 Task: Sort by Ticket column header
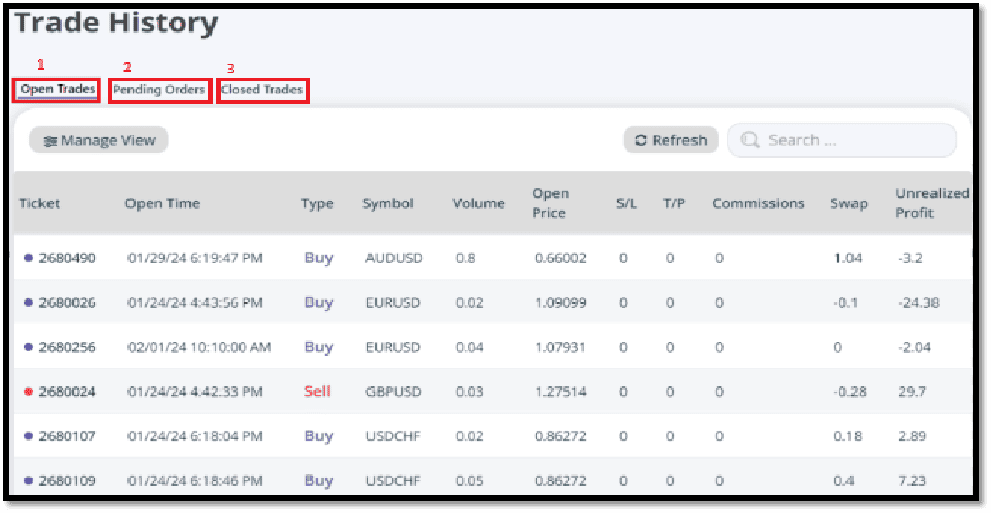coord(40,203)
